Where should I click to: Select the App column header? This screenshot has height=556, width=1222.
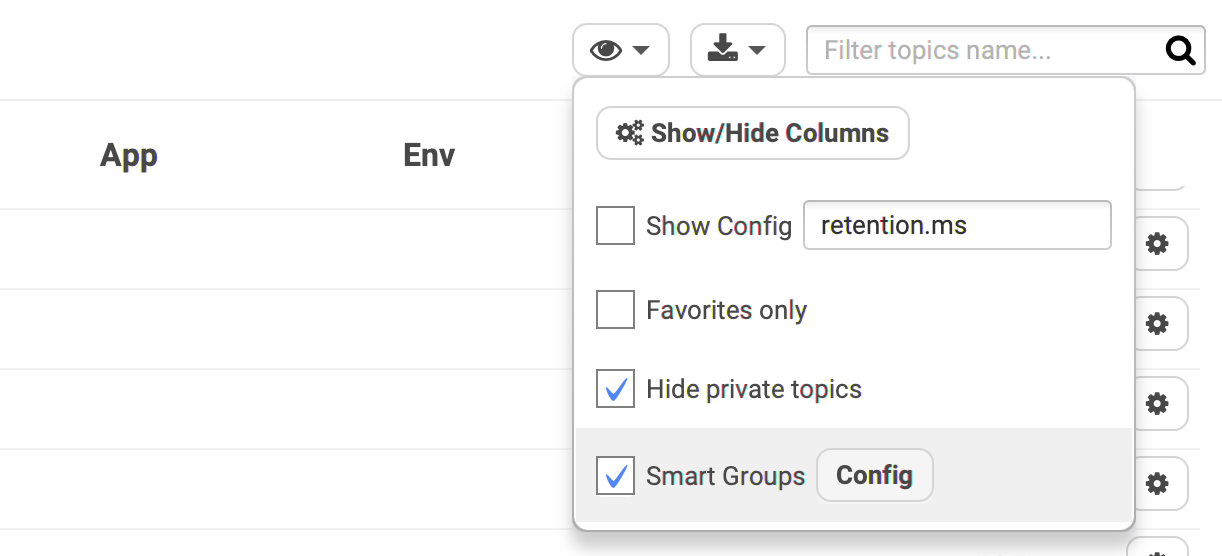[x=129, y=156]
